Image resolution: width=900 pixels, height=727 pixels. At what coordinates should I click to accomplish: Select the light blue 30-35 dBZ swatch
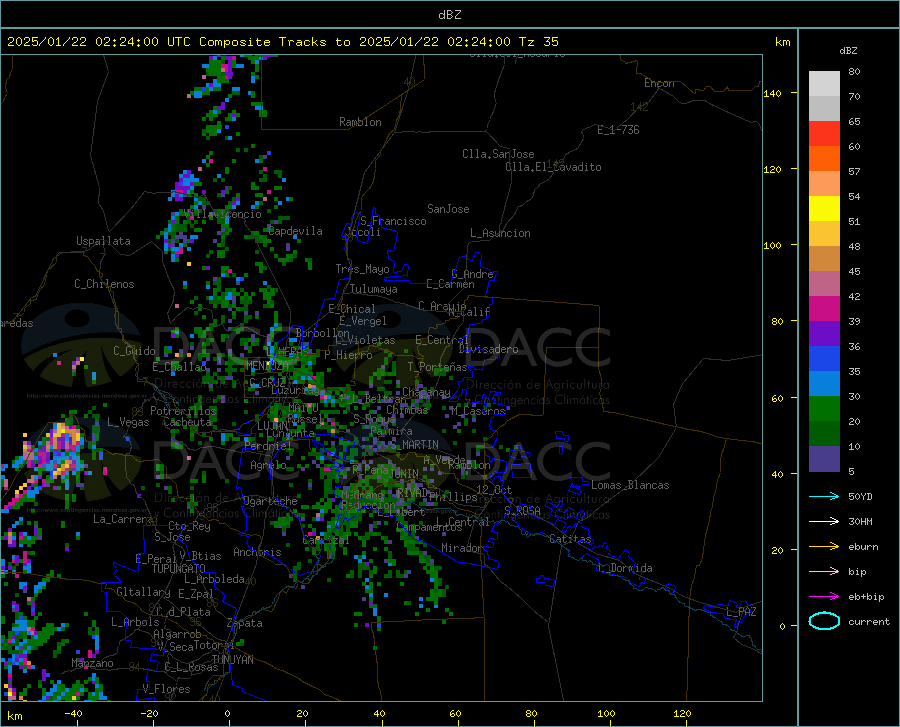[824, 384]
